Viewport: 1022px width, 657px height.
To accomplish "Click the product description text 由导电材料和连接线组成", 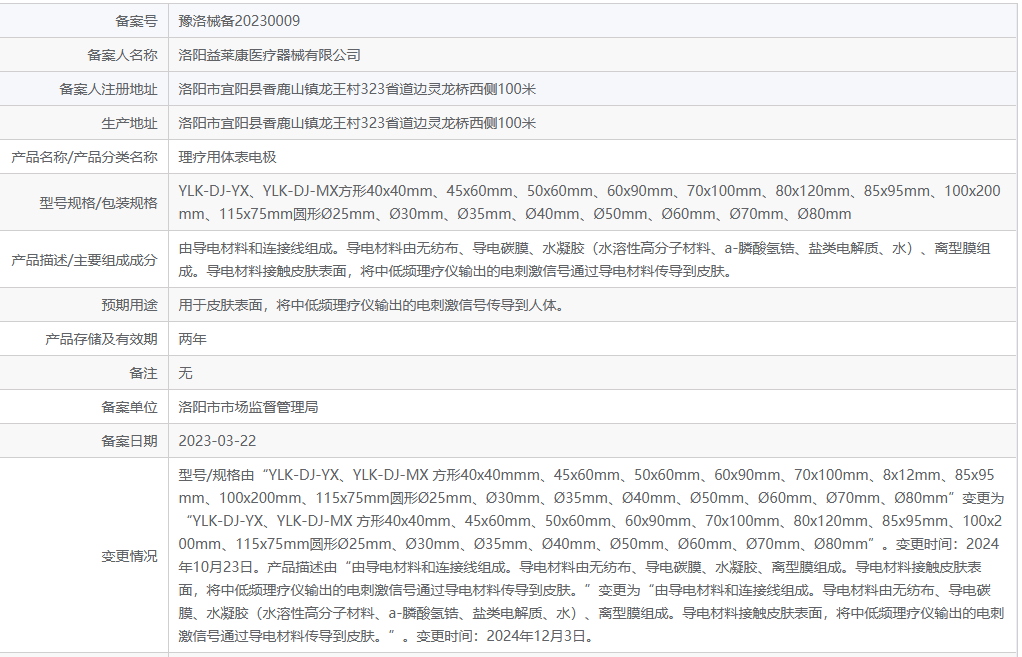I will pos(585,259).
